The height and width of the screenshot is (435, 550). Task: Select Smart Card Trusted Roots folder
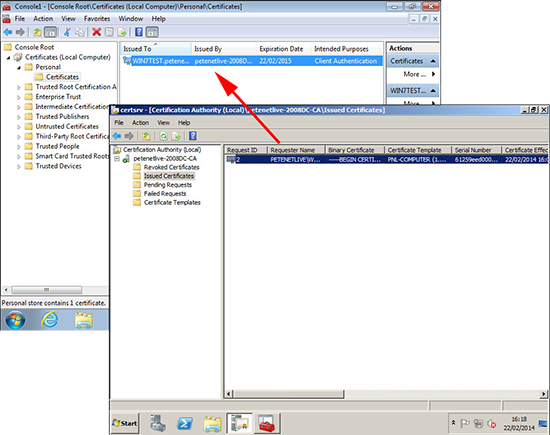[x=72, y=156]
